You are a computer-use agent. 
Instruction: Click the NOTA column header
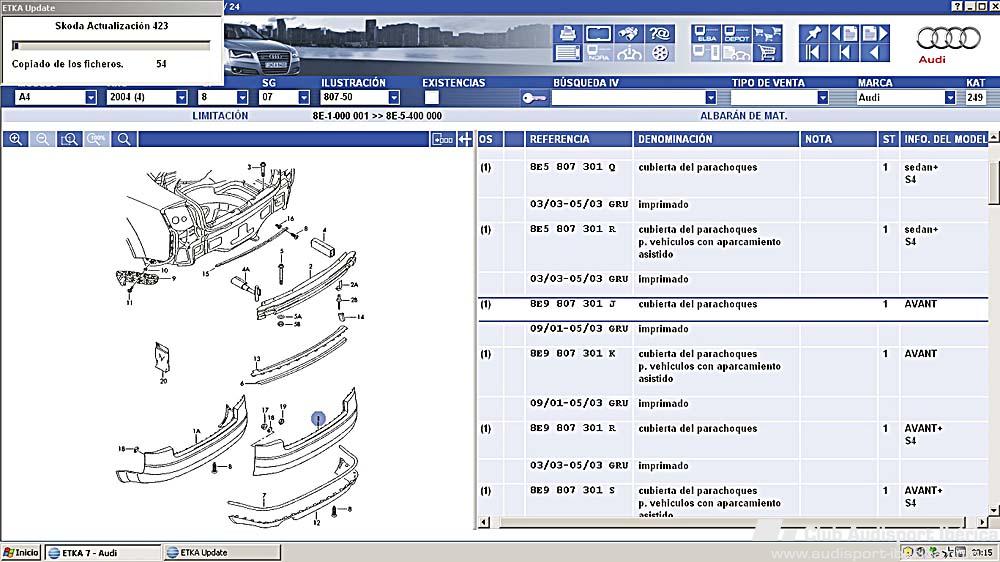839,139
